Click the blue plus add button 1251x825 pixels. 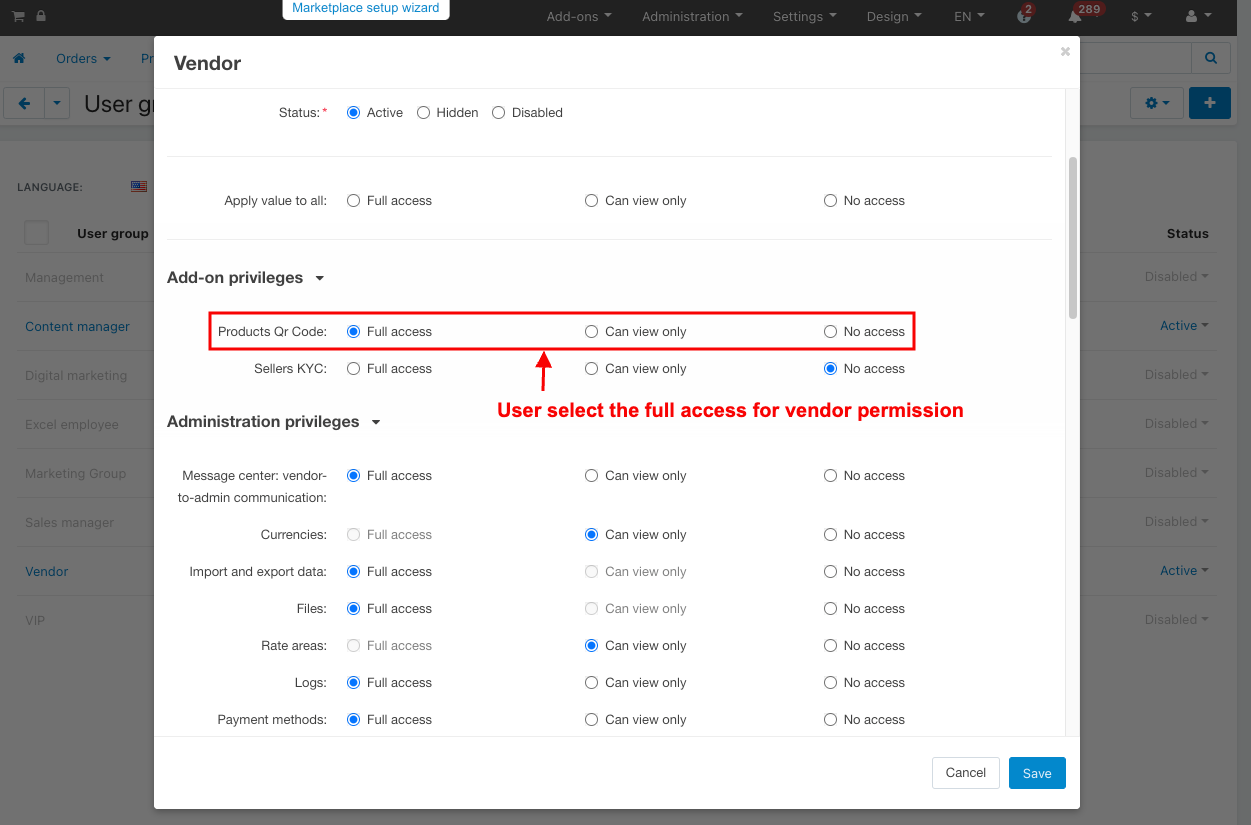point(1209,103)
